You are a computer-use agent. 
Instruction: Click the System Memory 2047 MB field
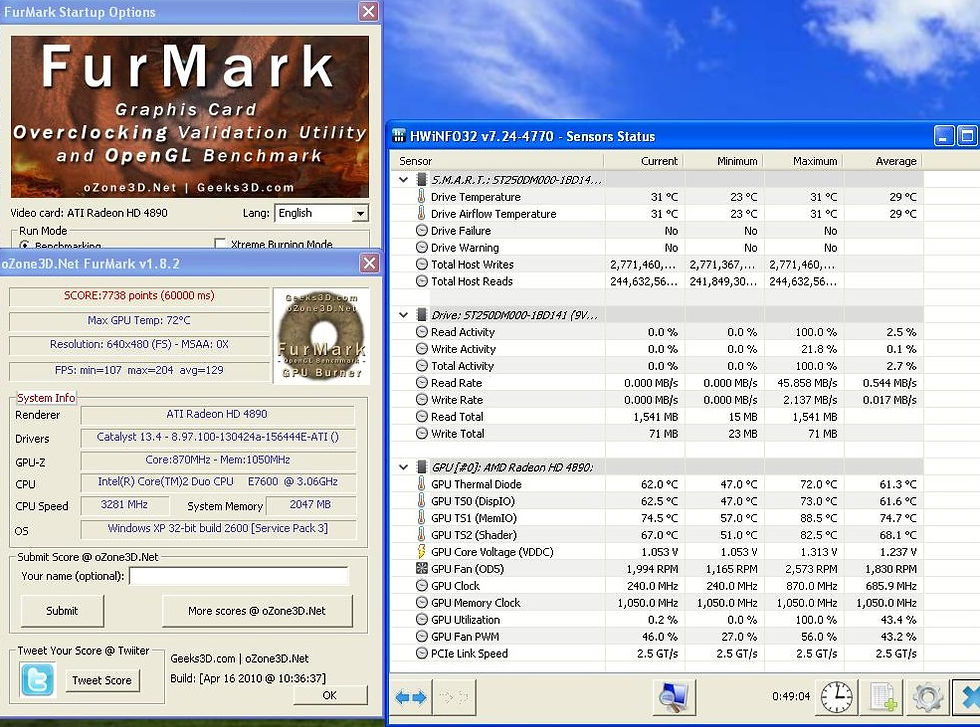tap(311, 504)
